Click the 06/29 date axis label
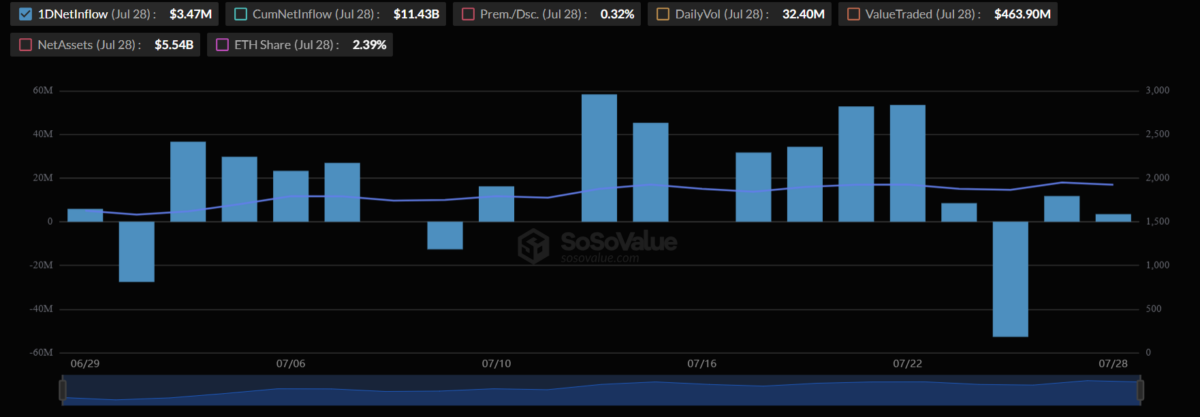Viewport: 1200px width, 417px height. [85, 363]
